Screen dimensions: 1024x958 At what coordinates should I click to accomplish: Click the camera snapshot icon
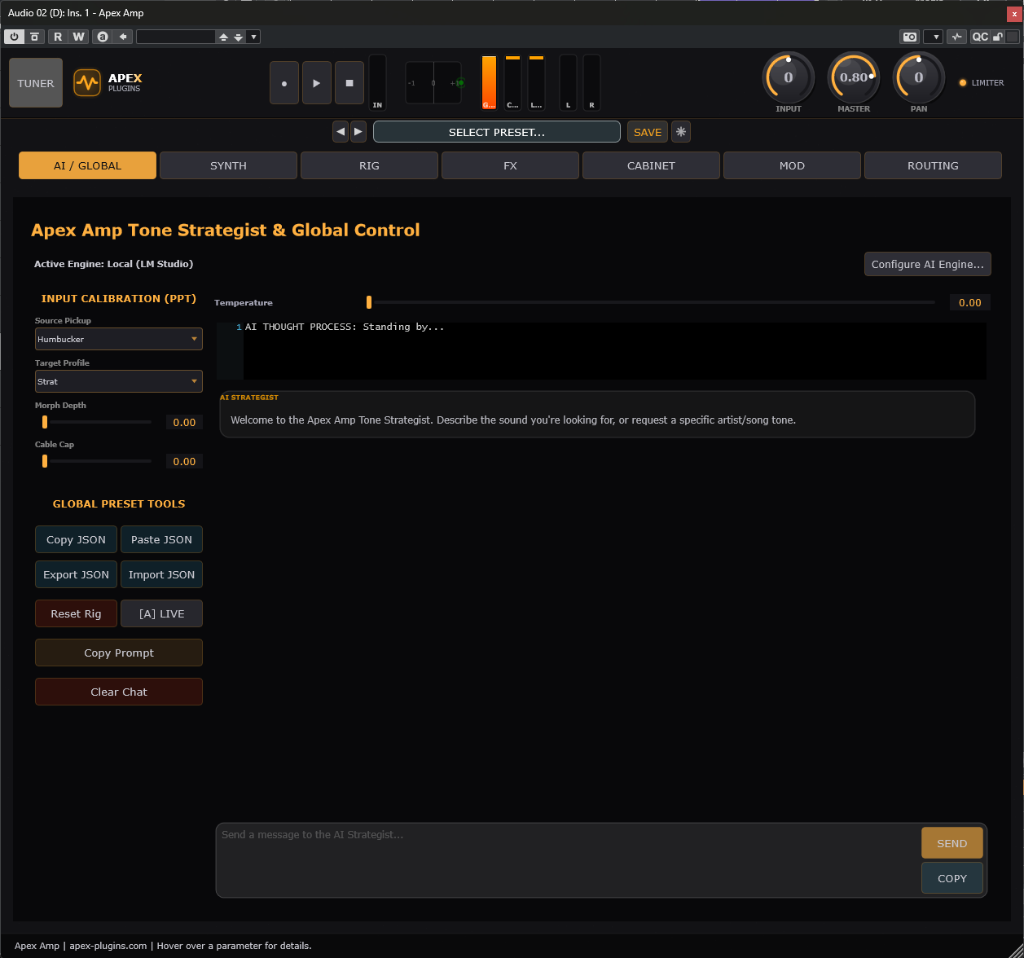pos(910,37)
